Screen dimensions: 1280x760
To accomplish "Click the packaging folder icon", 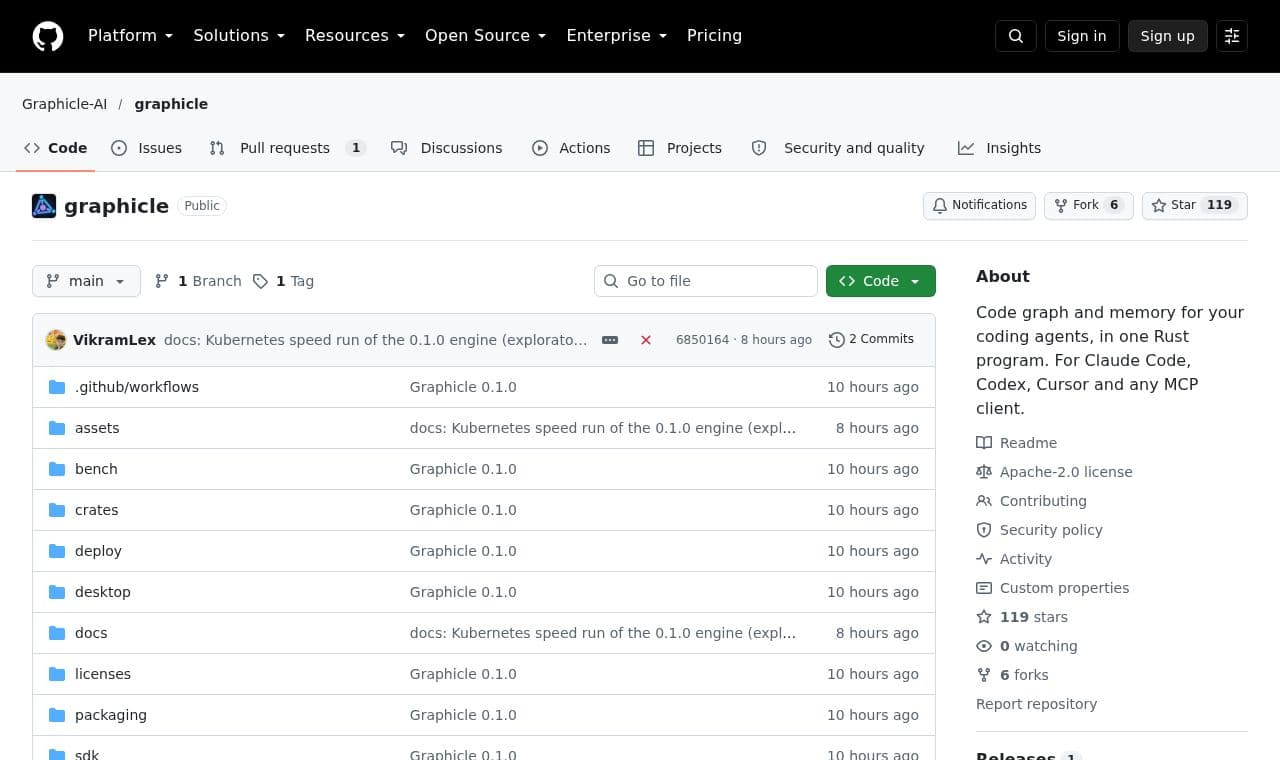I will click(x=57, y=715).
